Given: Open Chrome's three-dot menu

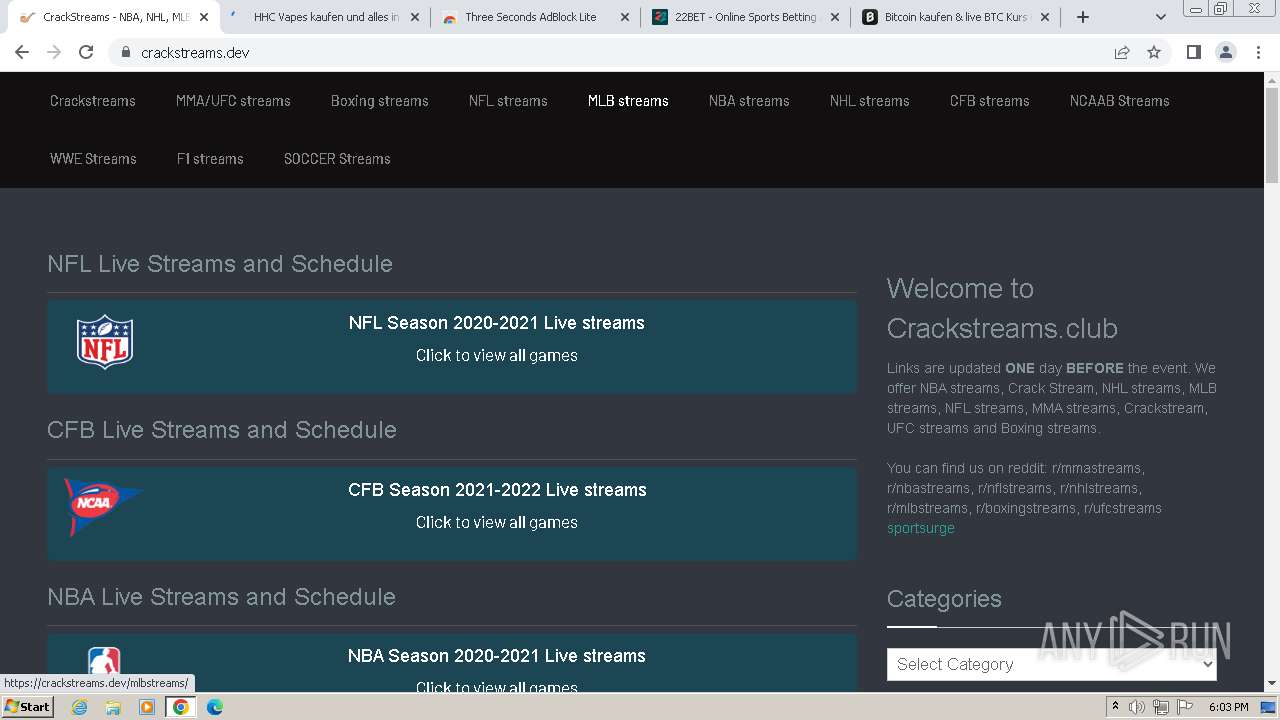Looking at the screenshot, I should 1258,52.
